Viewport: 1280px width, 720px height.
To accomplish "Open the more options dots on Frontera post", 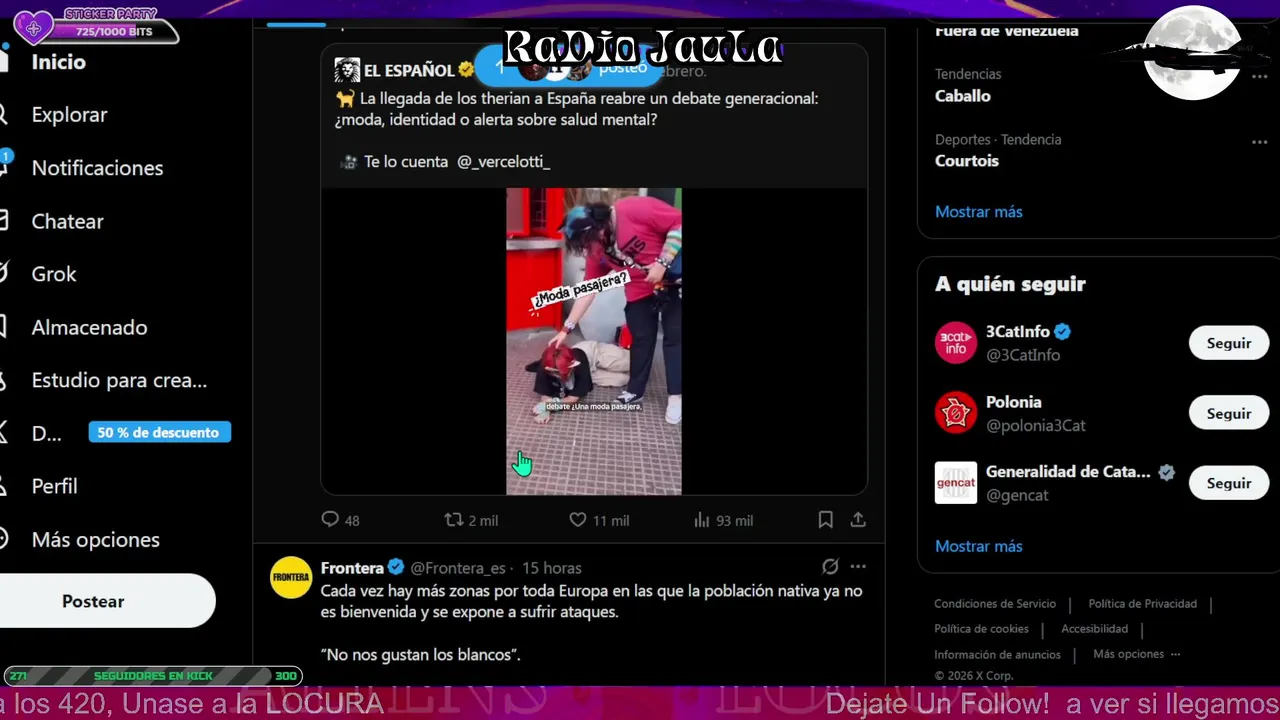I will [x=858, y=567].
